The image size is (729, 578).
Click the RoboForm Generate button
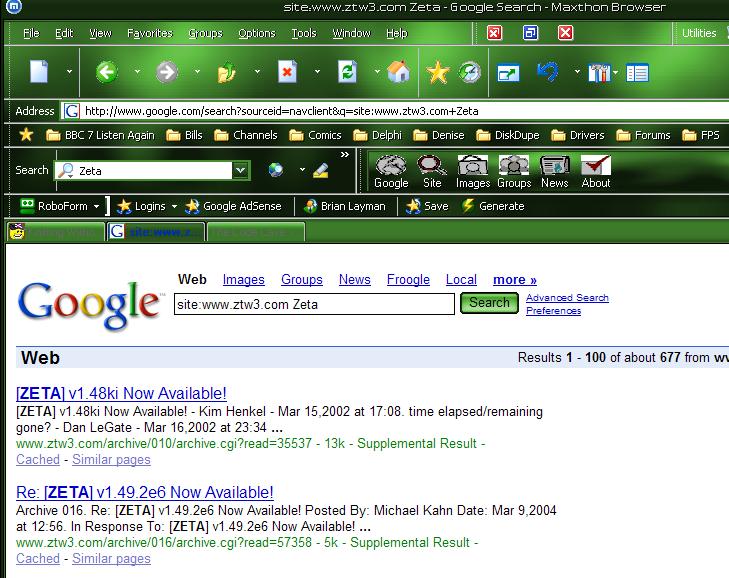[493, 206]
